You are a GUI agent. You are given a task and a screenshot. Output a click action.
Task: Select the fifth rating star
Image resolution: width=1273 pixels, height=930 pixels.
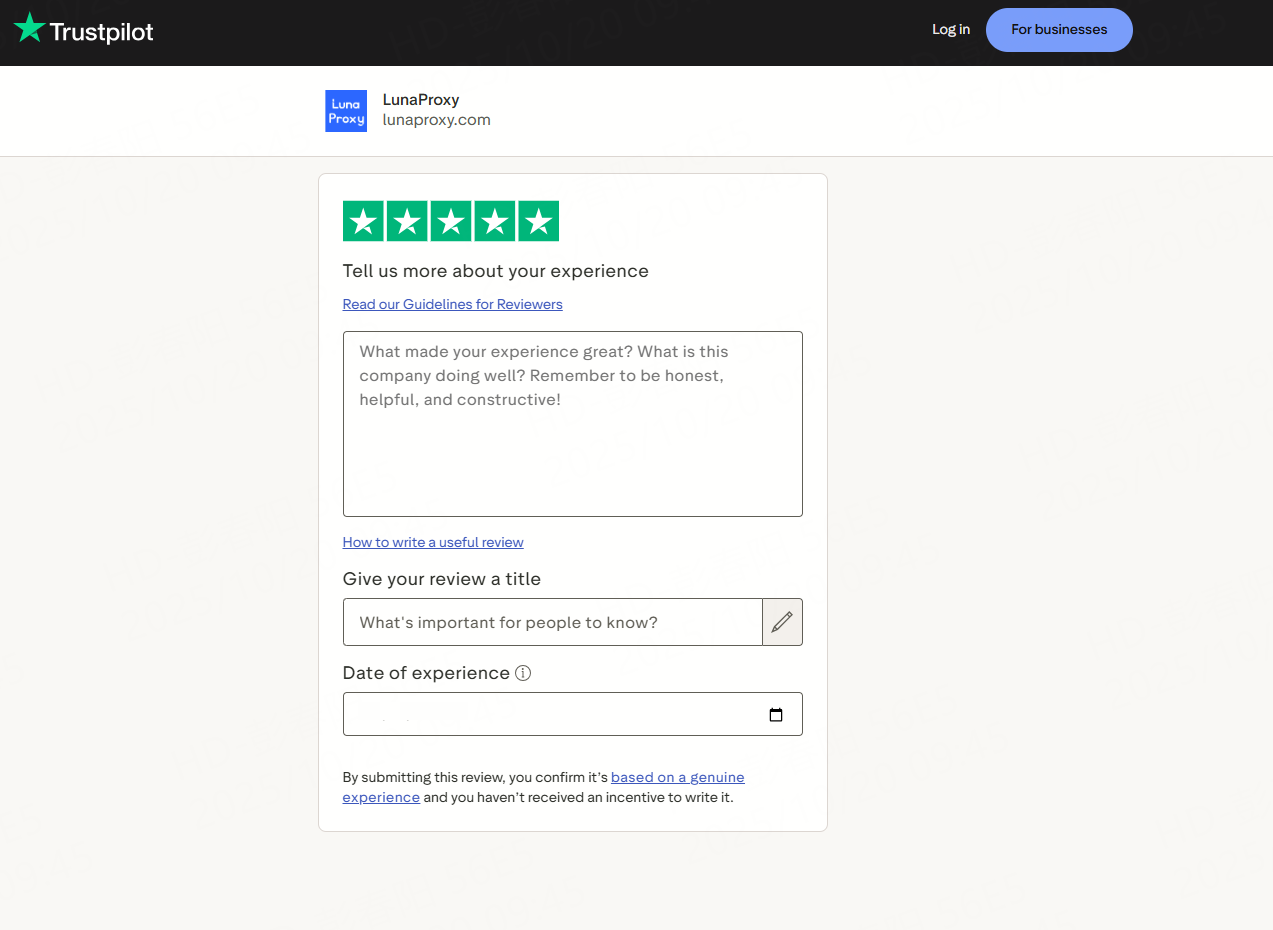tap(539, 221)
